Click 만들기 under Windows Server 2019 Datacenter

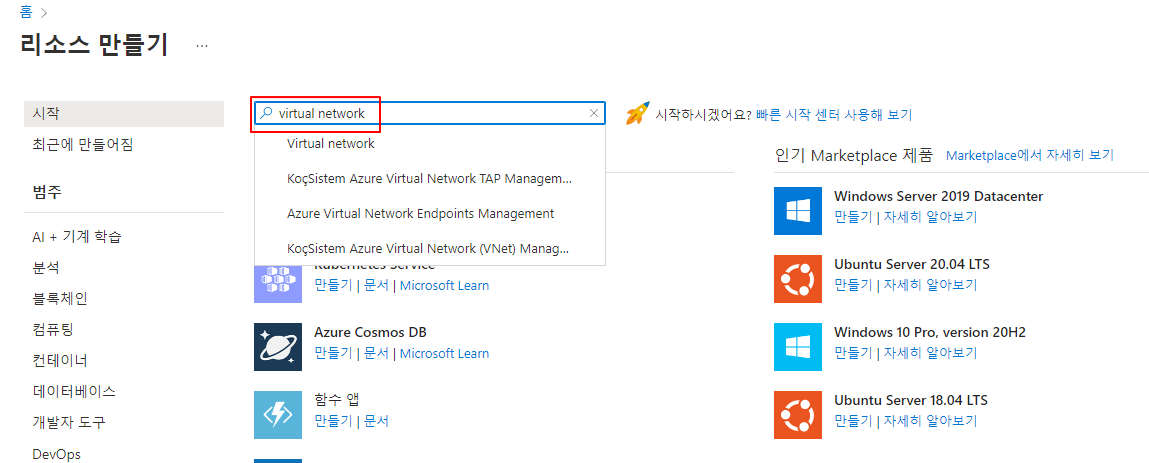pyautogui.click(x=853, y=217)
